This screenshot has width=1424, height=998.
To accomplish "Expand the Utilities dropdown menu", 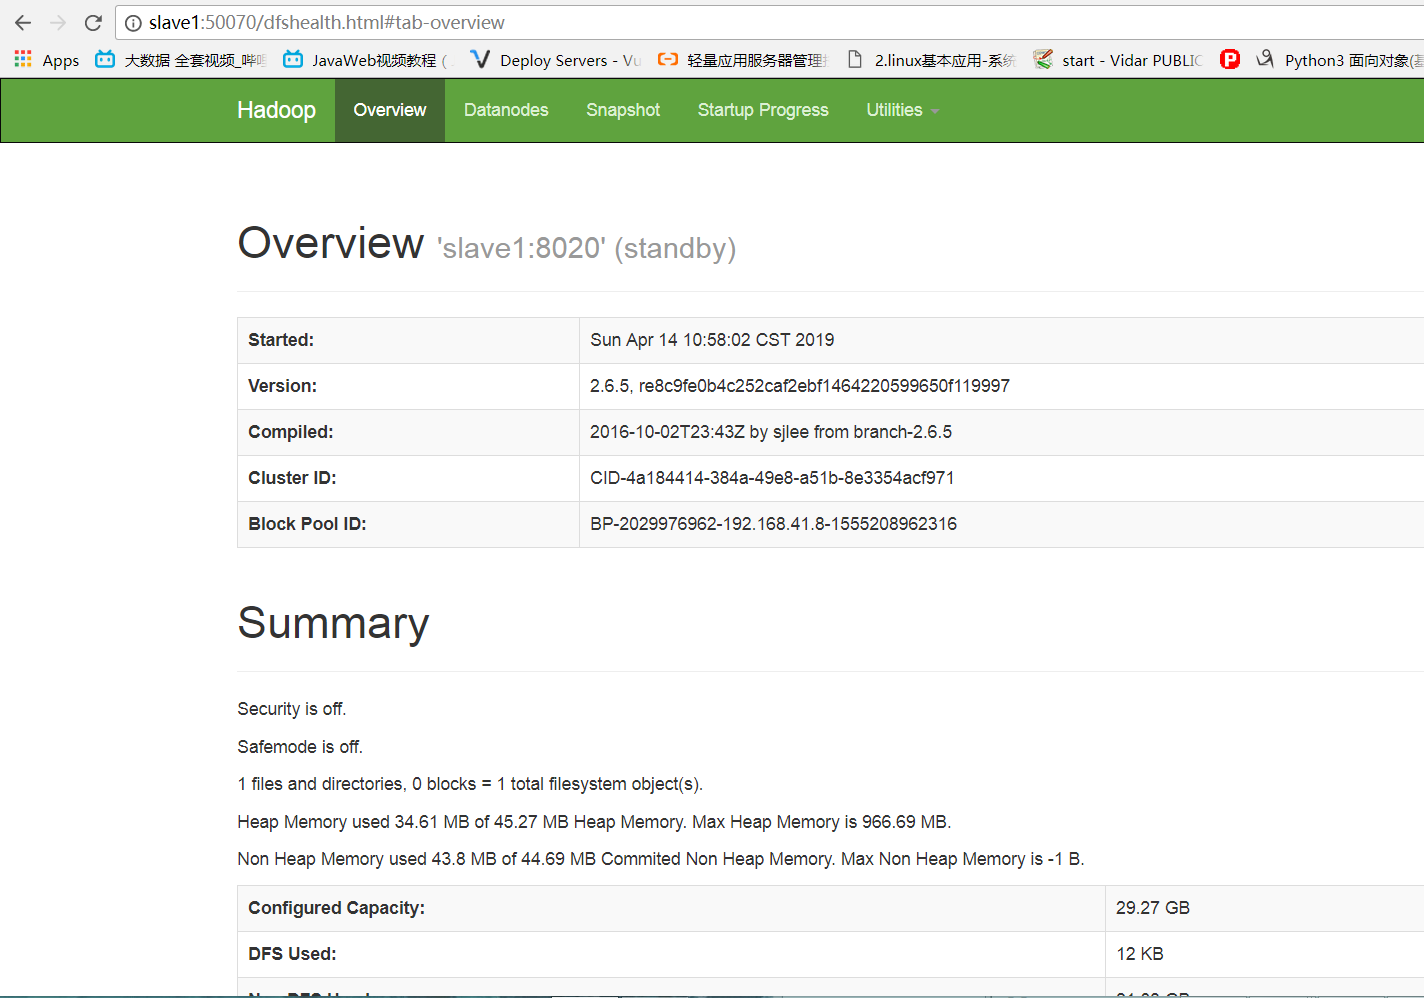I will coord(903,110).
